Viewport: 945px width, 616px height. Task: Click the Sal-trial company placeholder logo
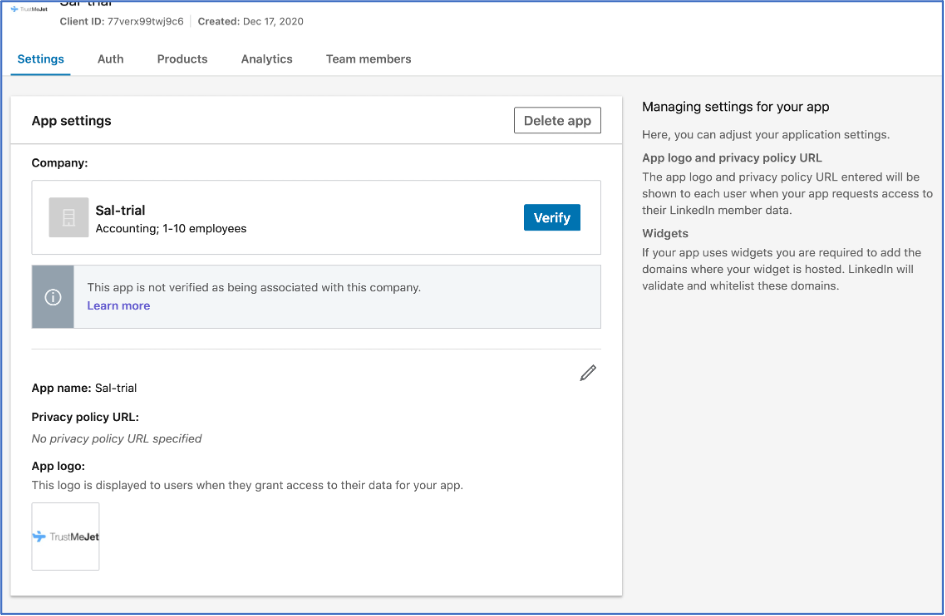click(69, 217)
